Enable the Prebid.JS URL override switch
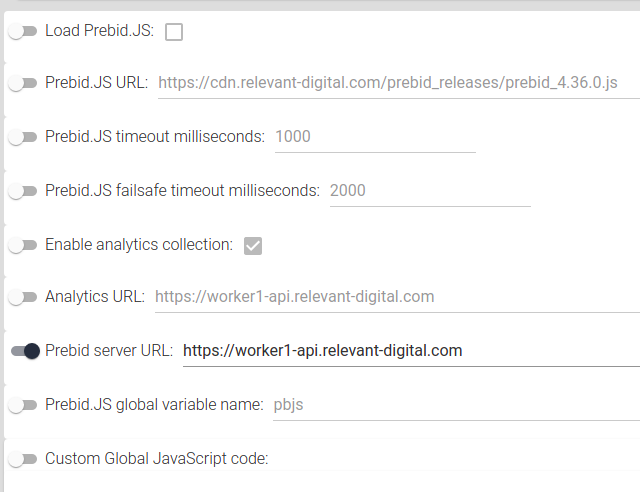Screen dimensions: 640x492 coord(23,83)
